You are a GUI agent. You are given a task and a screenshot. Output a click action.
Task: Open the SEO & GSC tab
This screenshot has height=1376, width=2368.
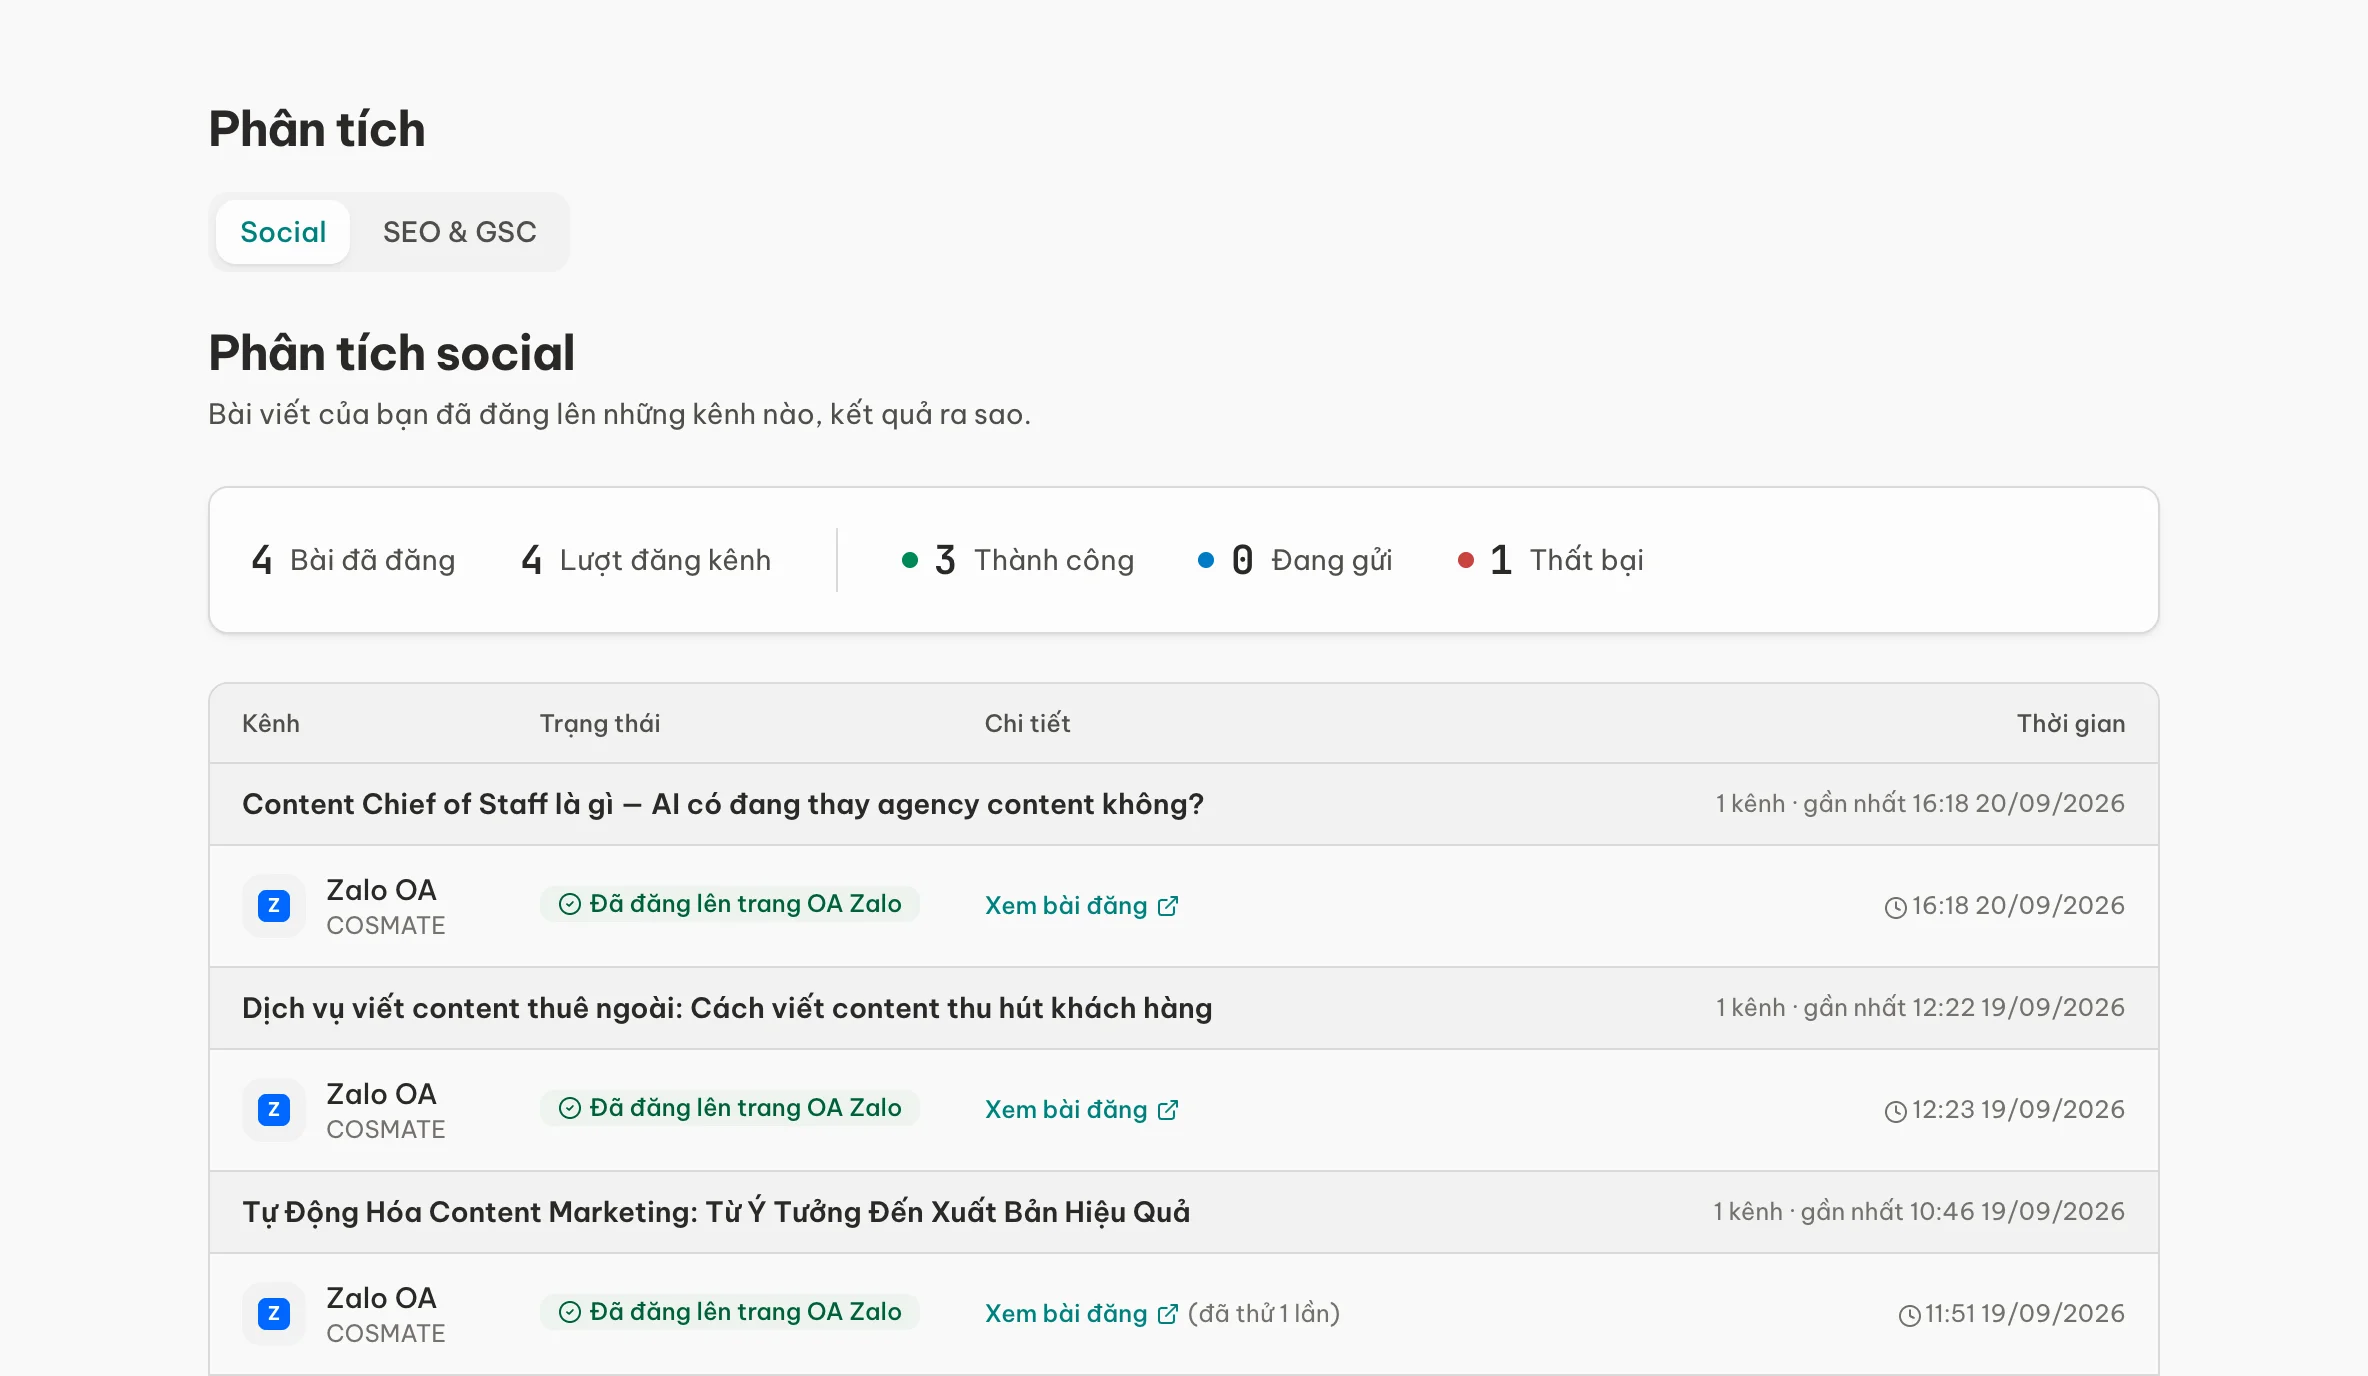coord(460,232)
